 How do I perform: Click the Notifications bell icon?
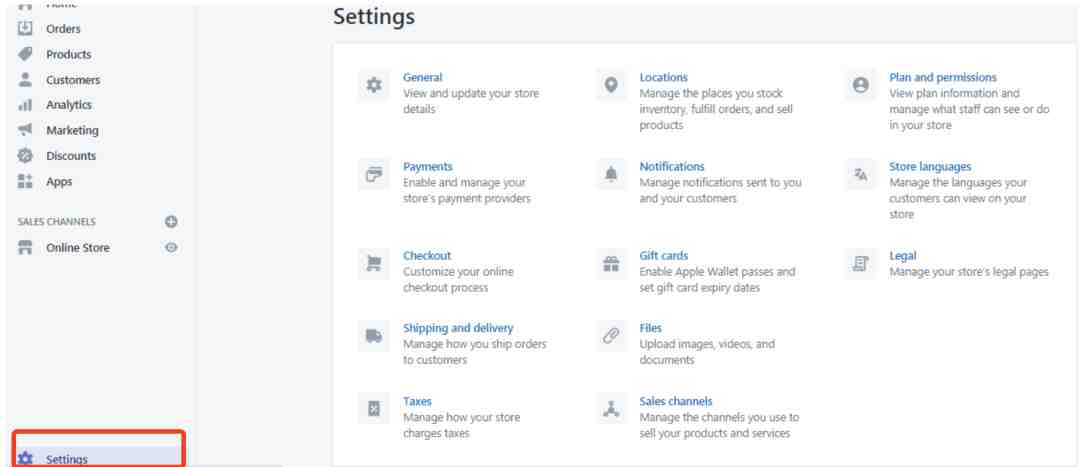611,175
